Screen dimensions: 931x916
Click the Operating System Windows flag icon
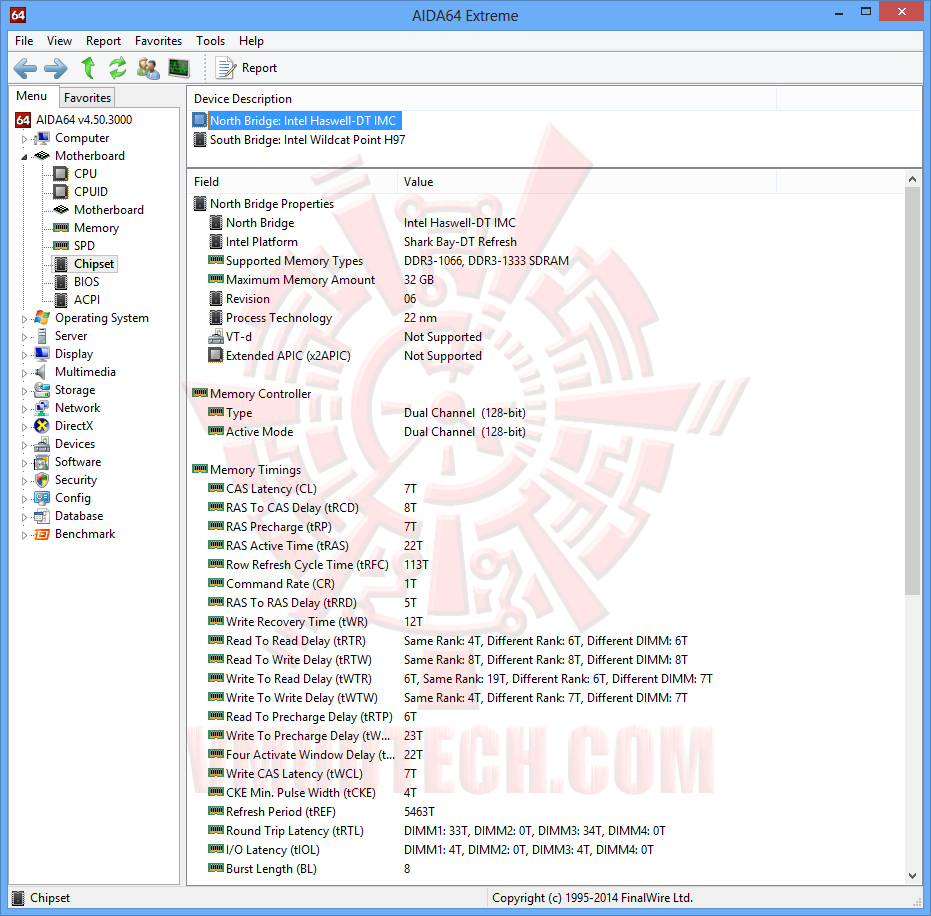[42, 318]
